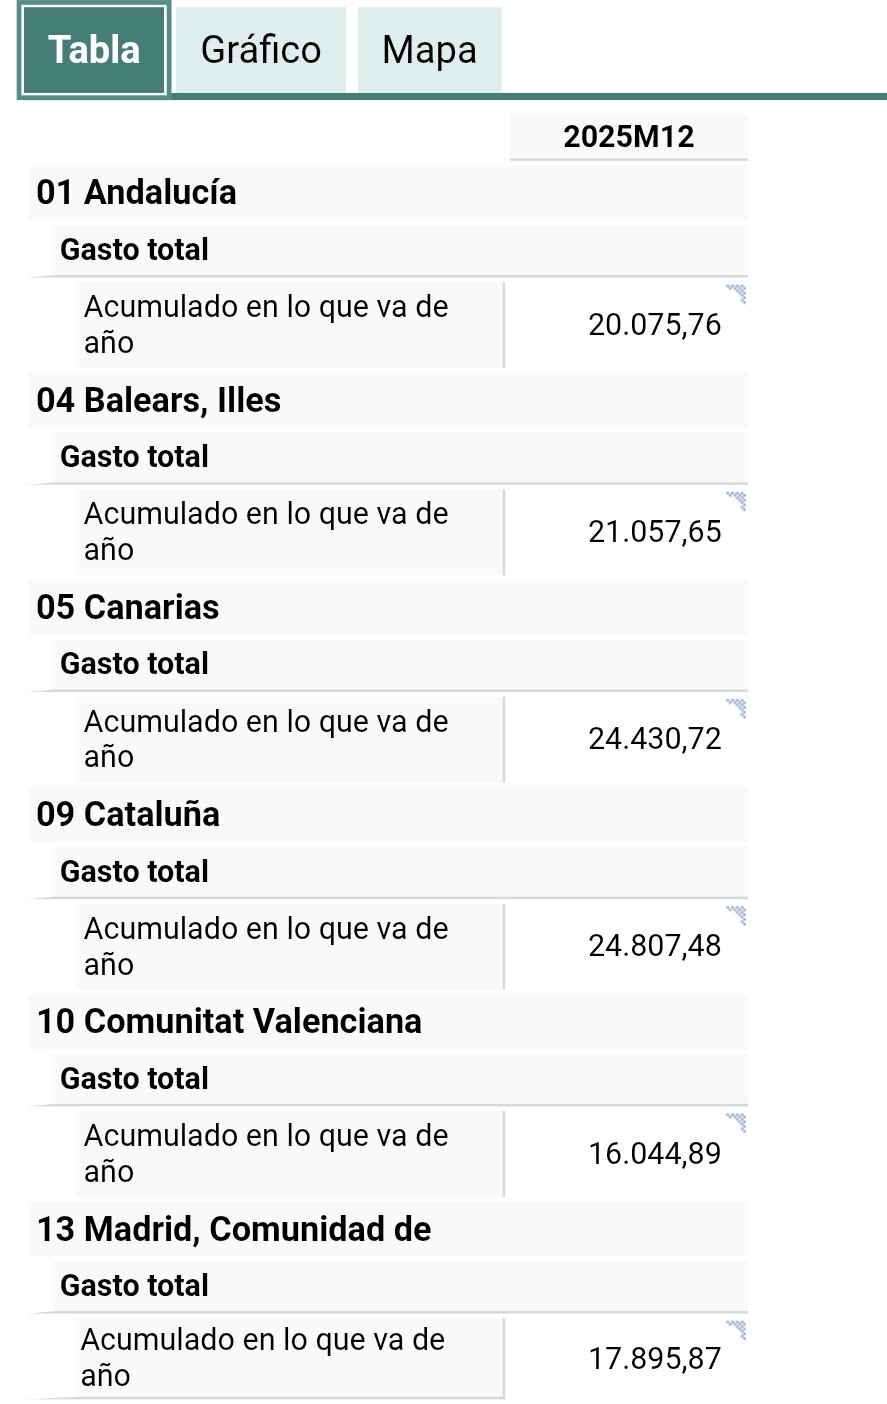Click the corner note icon beside 20.075,76
This screenshot has width=887, height=1404.
pos(737,293)
